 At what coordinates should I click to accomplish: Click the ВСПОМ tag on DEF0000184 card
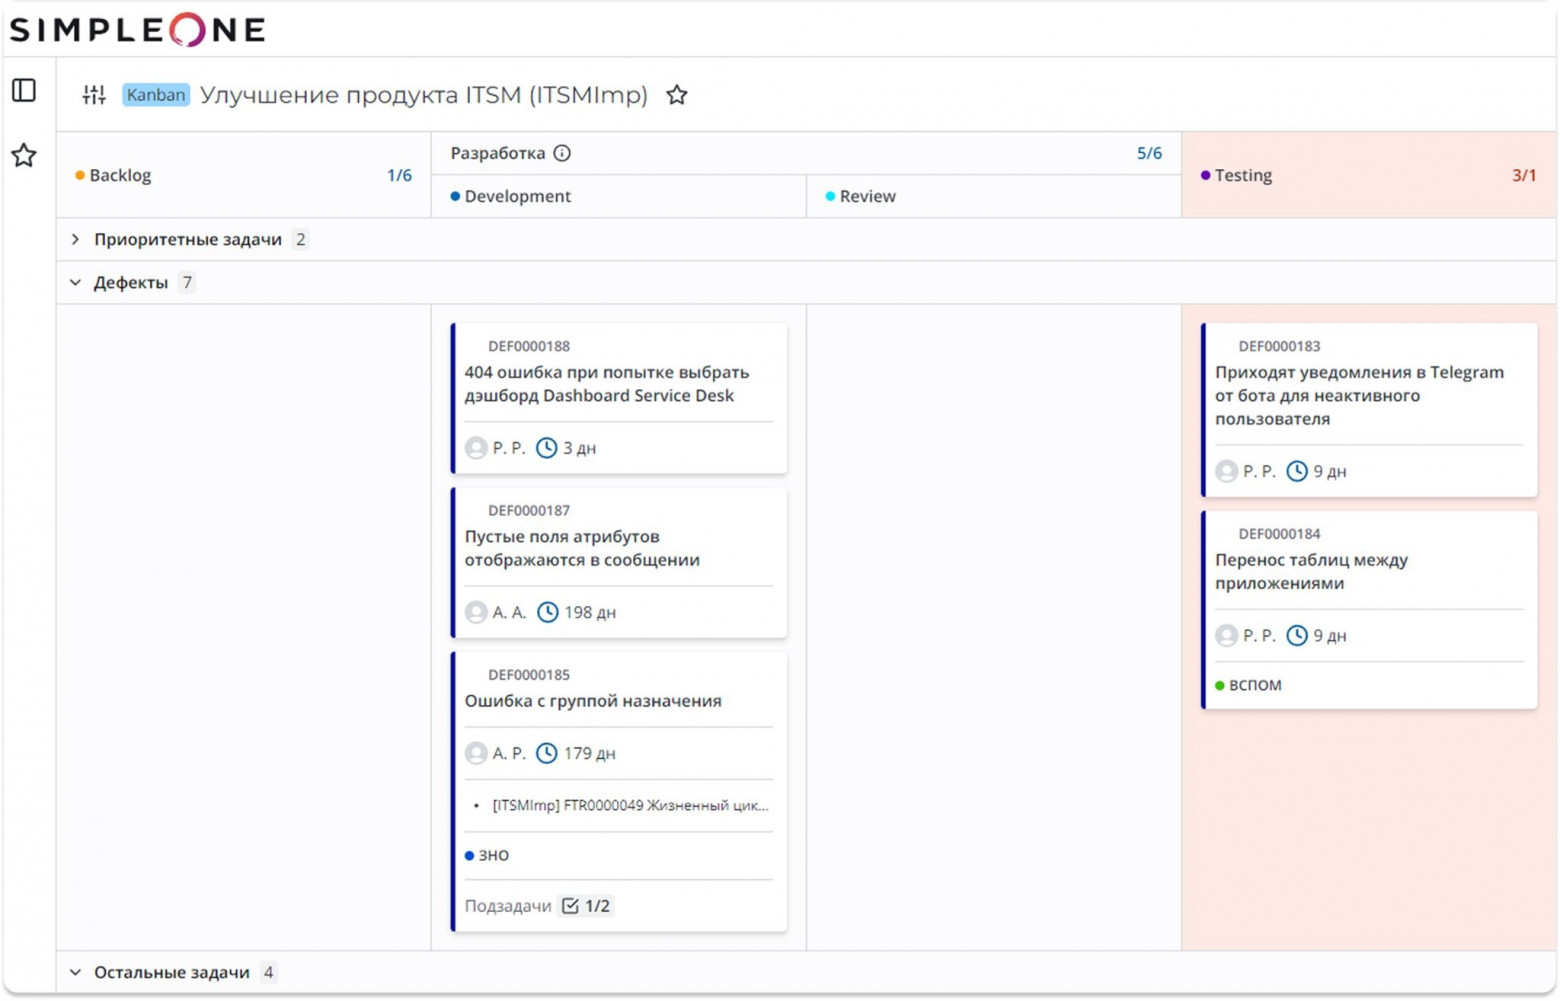pyautogui.click(x=1248, y=685)
